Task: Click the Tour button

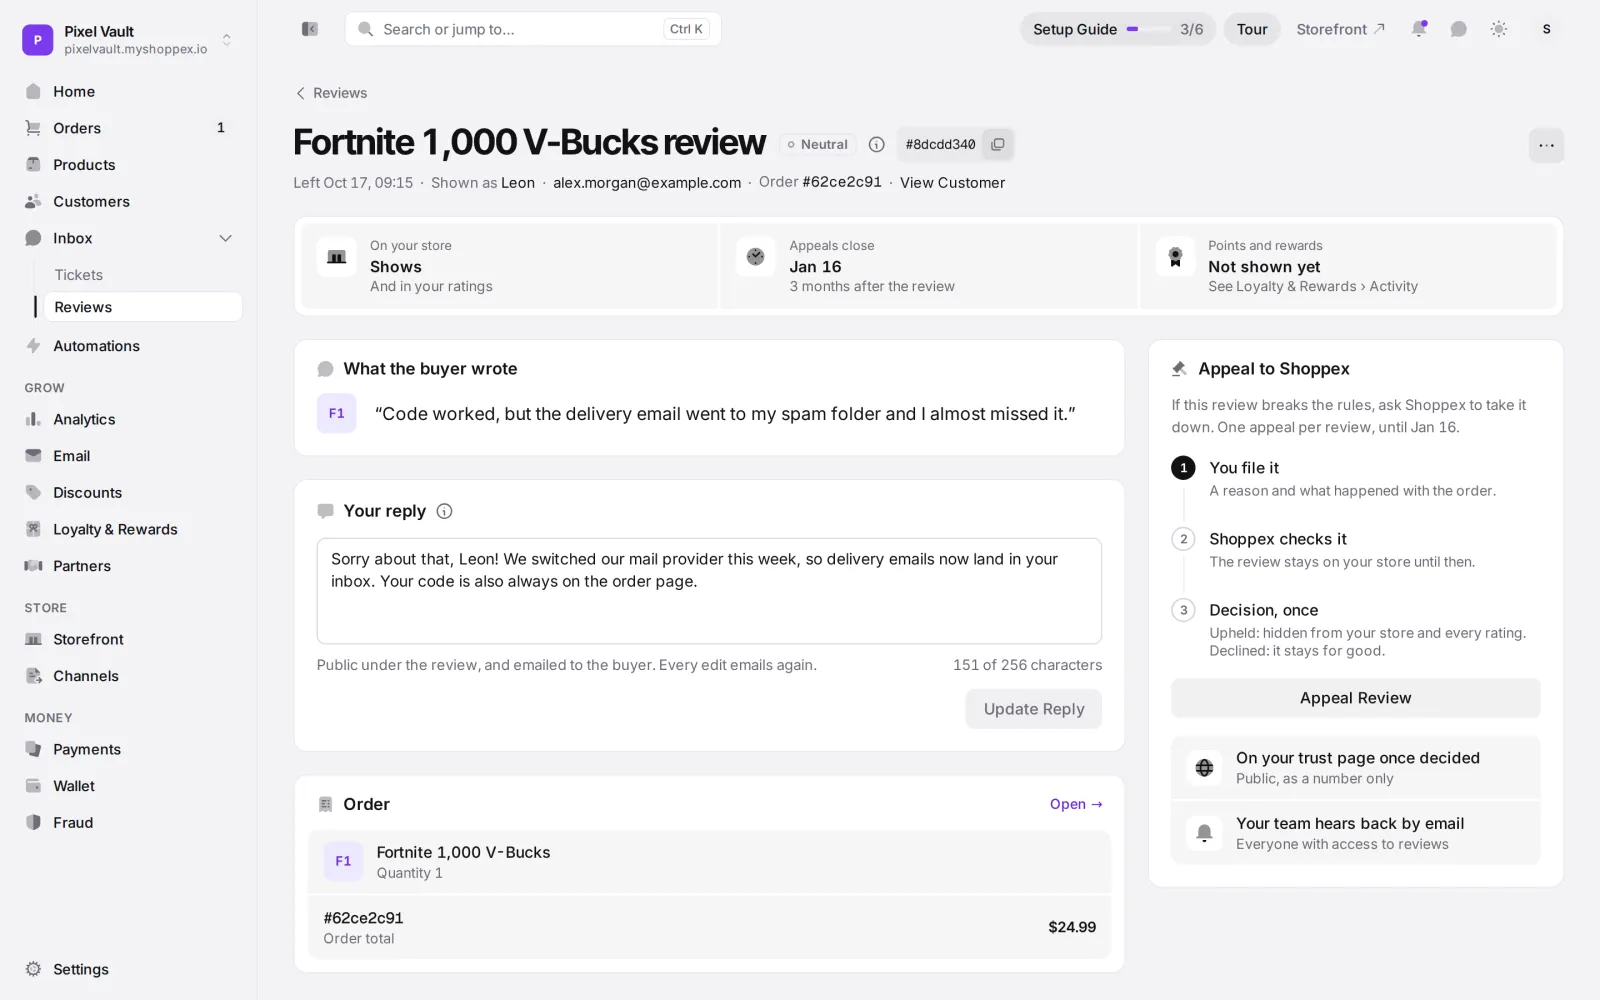Action: pos(1252,29)
